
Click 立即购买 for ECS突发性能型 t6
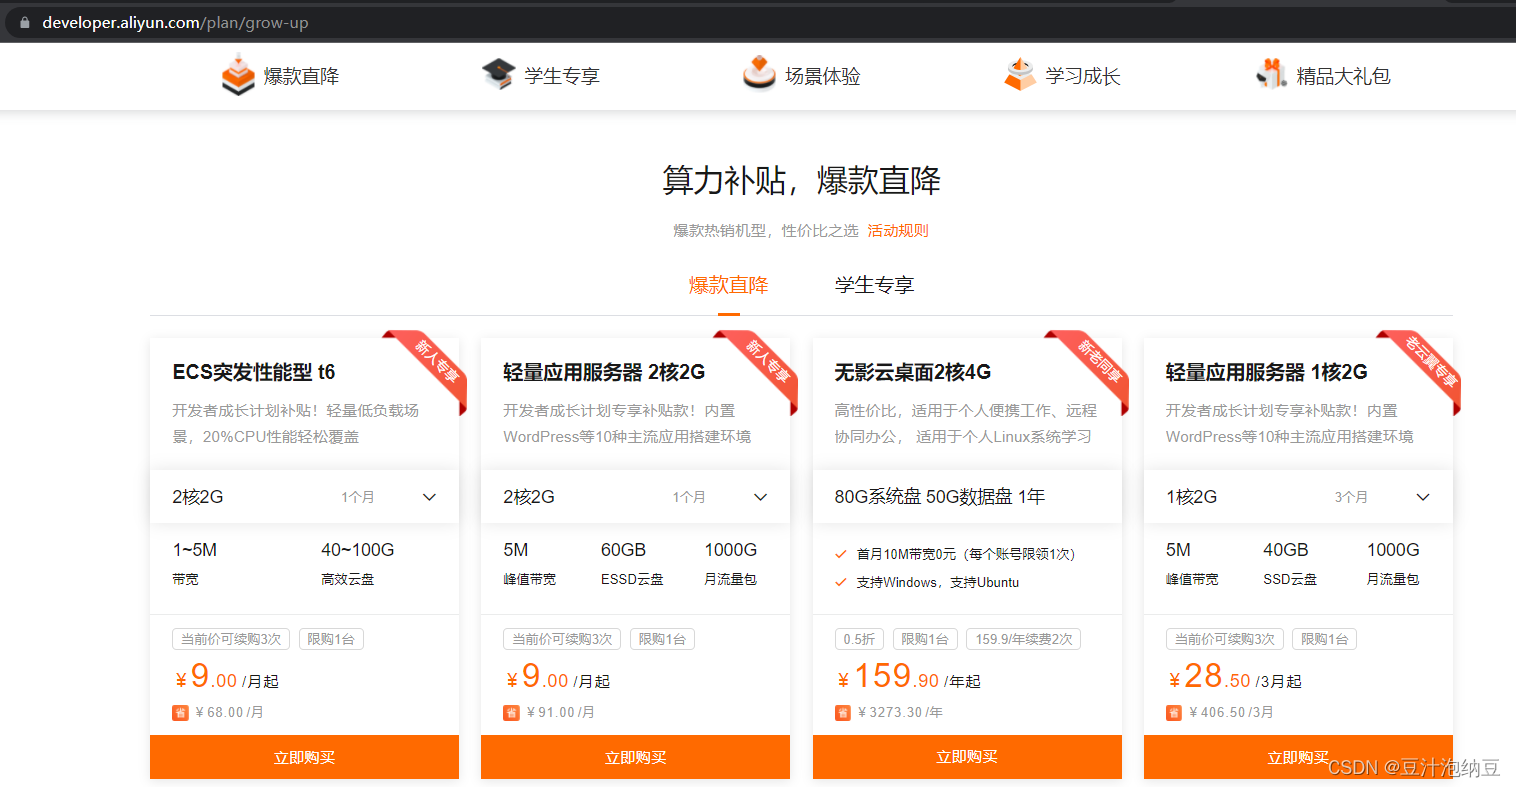tap(304, 757)
